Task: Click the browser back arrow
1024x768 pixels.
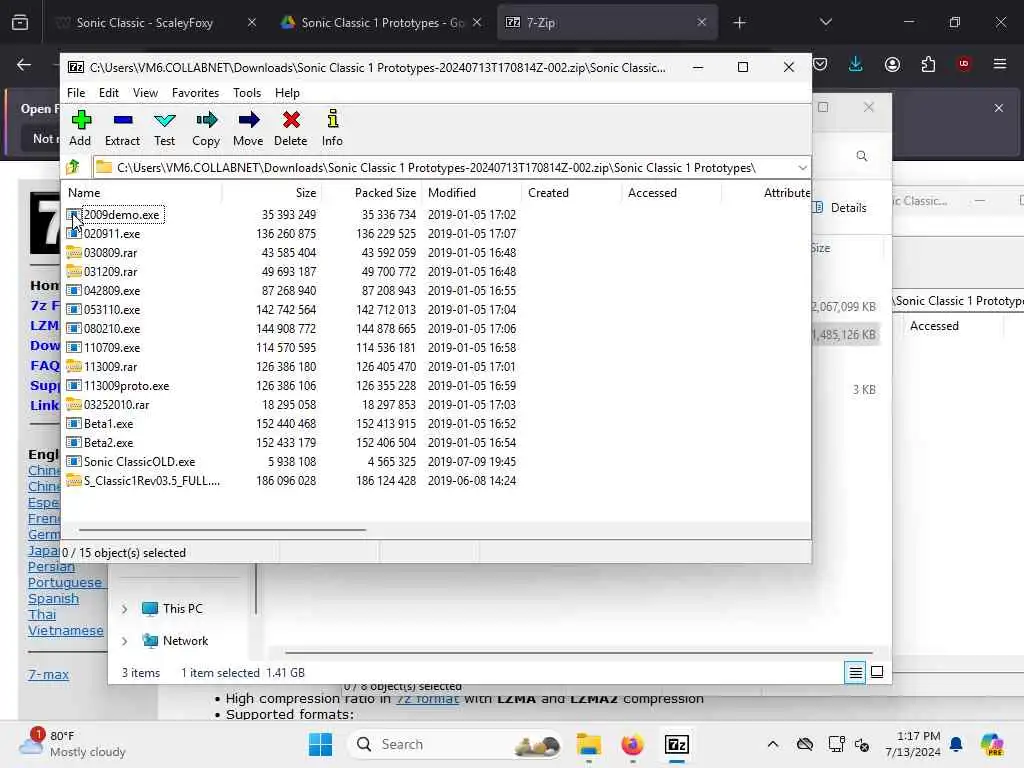Action: 24,64
